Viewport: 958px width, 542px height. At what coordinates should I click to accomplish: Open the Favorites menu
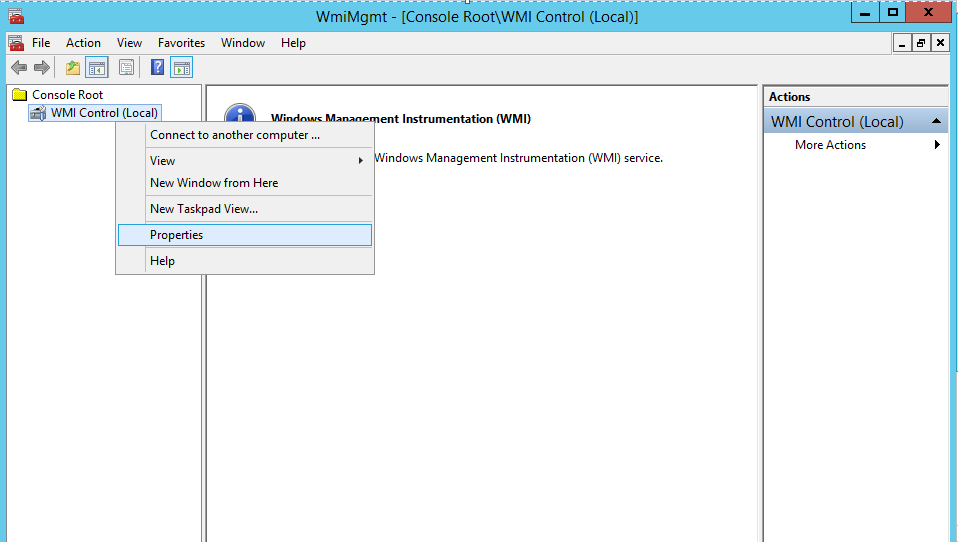(181, 43)
